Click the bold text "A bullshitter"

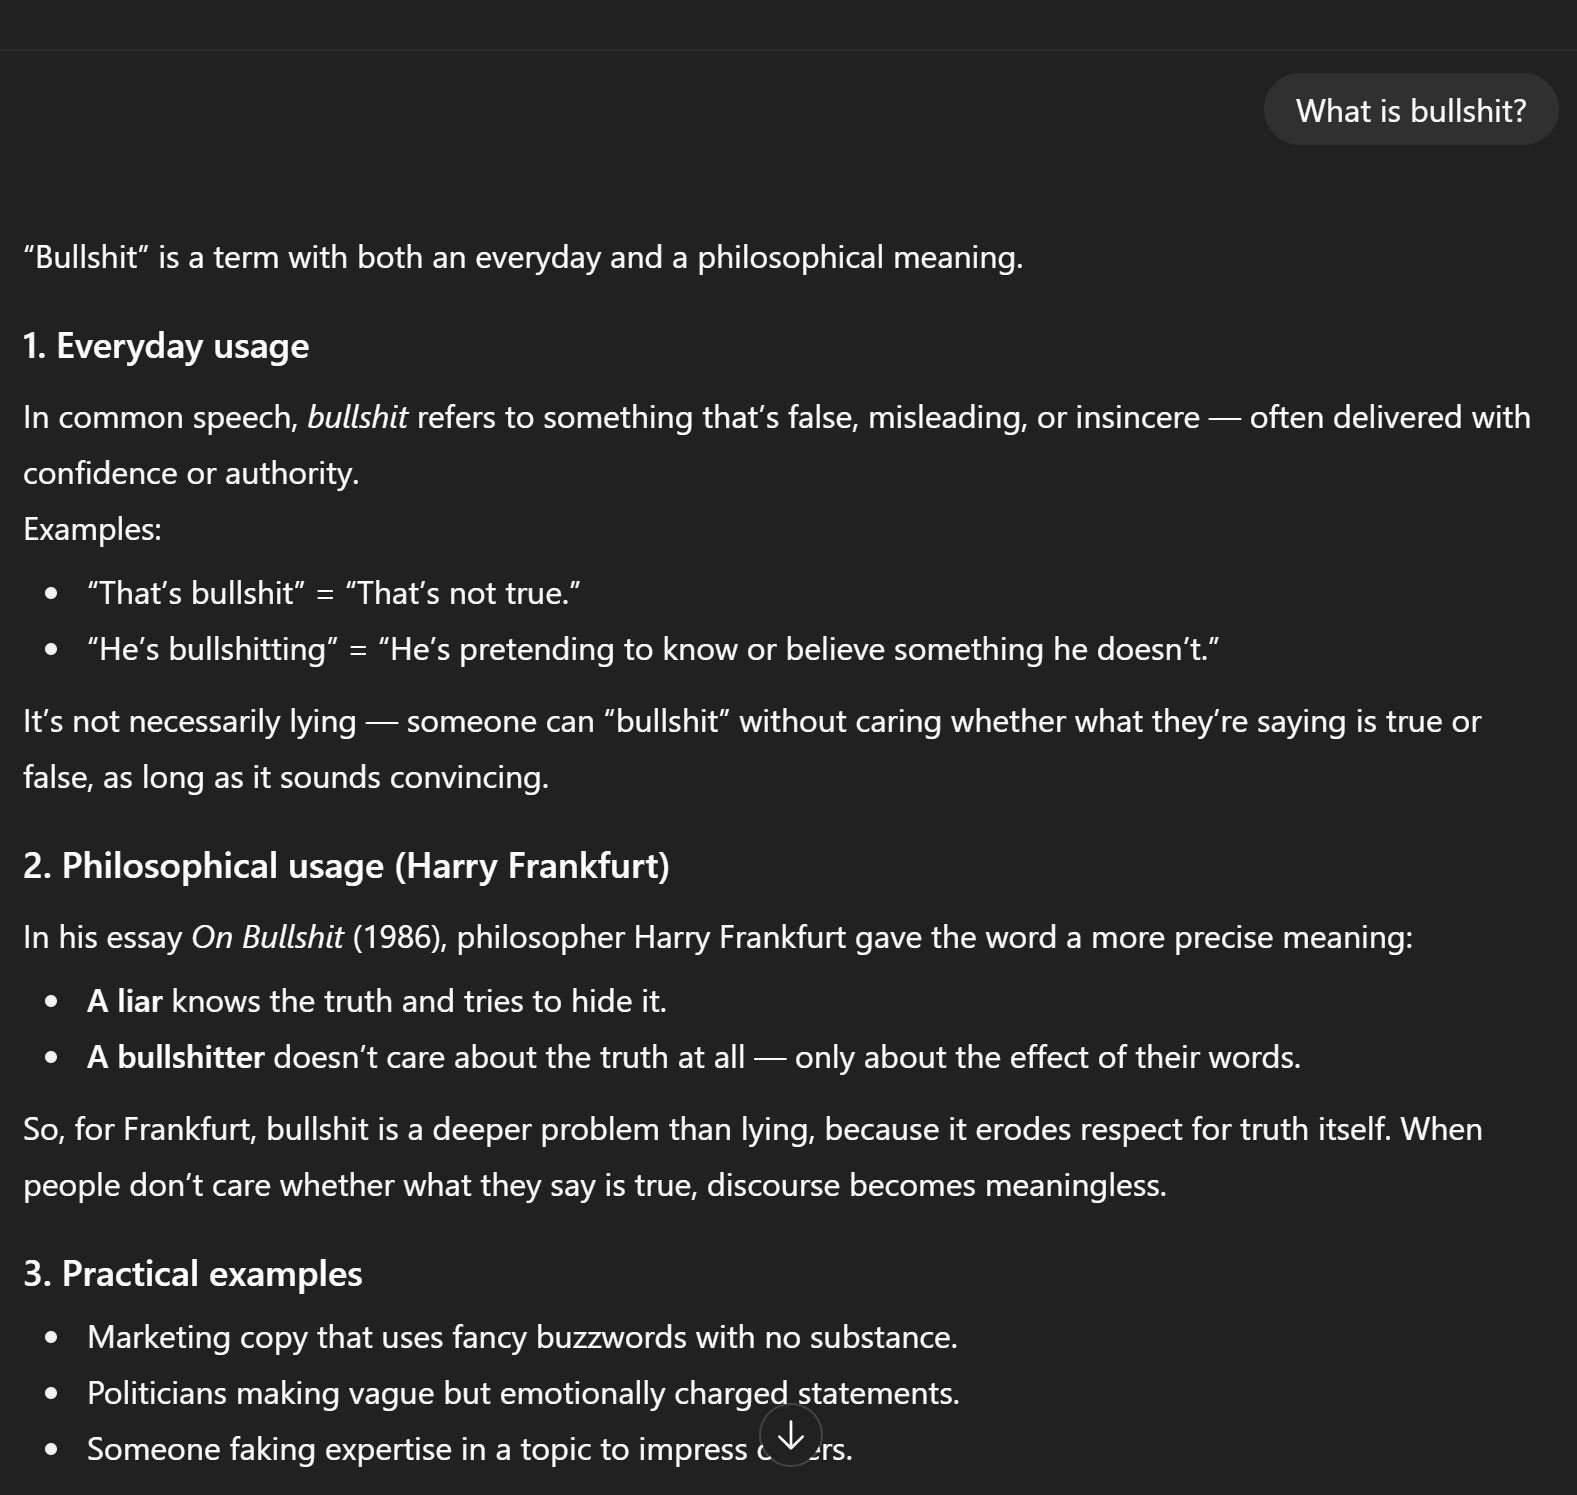pyautogui.click(x=176, y=1057)
